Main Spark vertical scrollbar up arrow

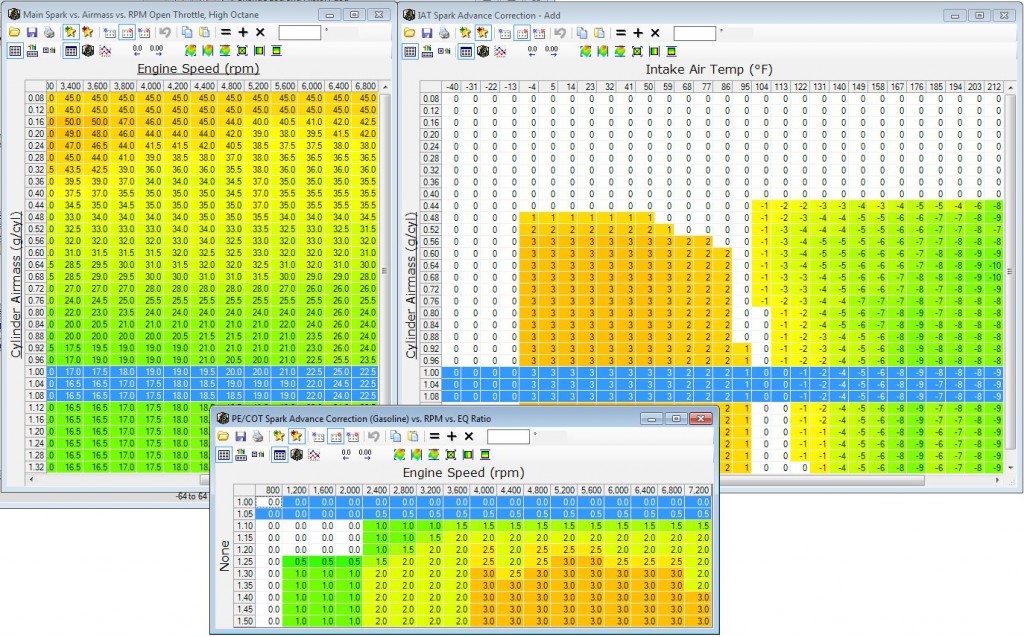[x=385, y=86]
